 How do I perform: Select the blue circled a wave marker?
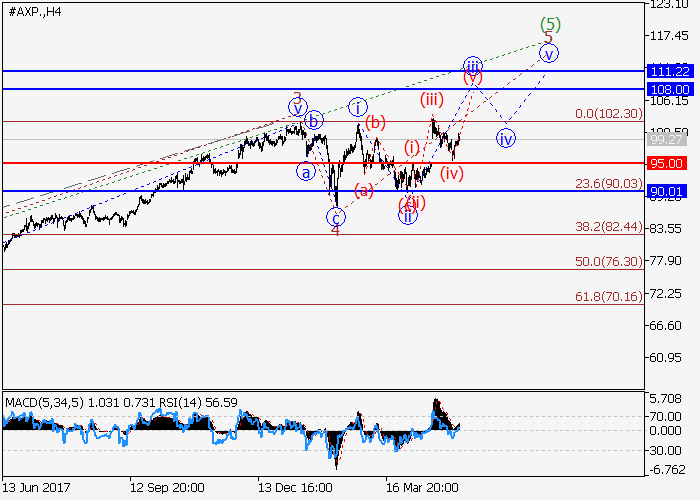coord(305,171)
